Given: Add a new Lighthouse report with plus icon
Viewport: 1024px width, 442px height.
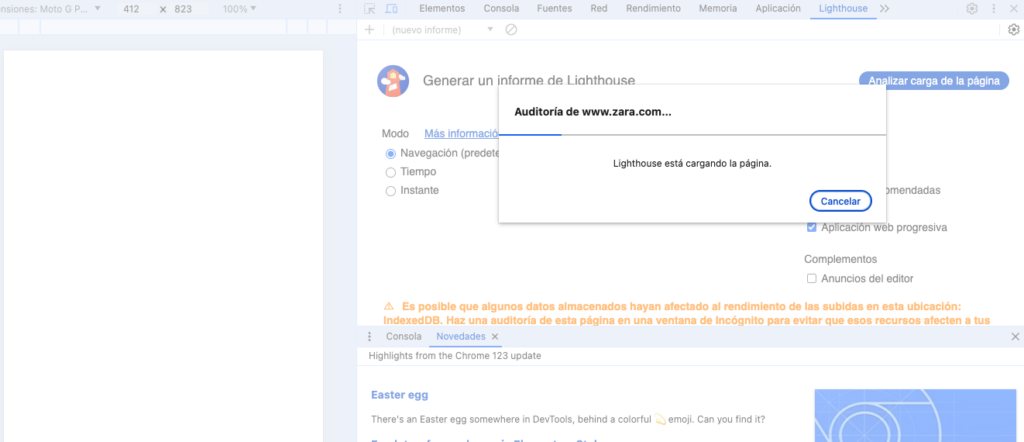Looking at the screenshot, I should click(370, 29).
